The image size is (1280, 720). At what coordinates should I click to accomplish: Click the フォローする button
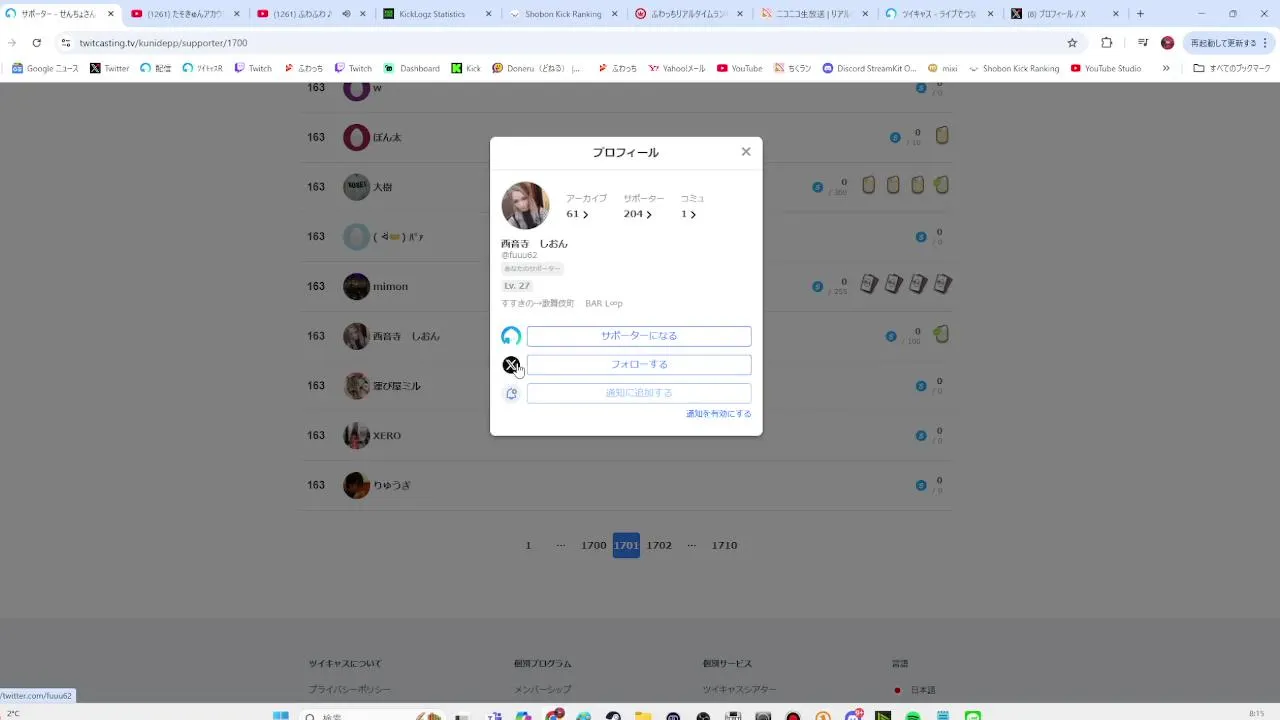639,365
